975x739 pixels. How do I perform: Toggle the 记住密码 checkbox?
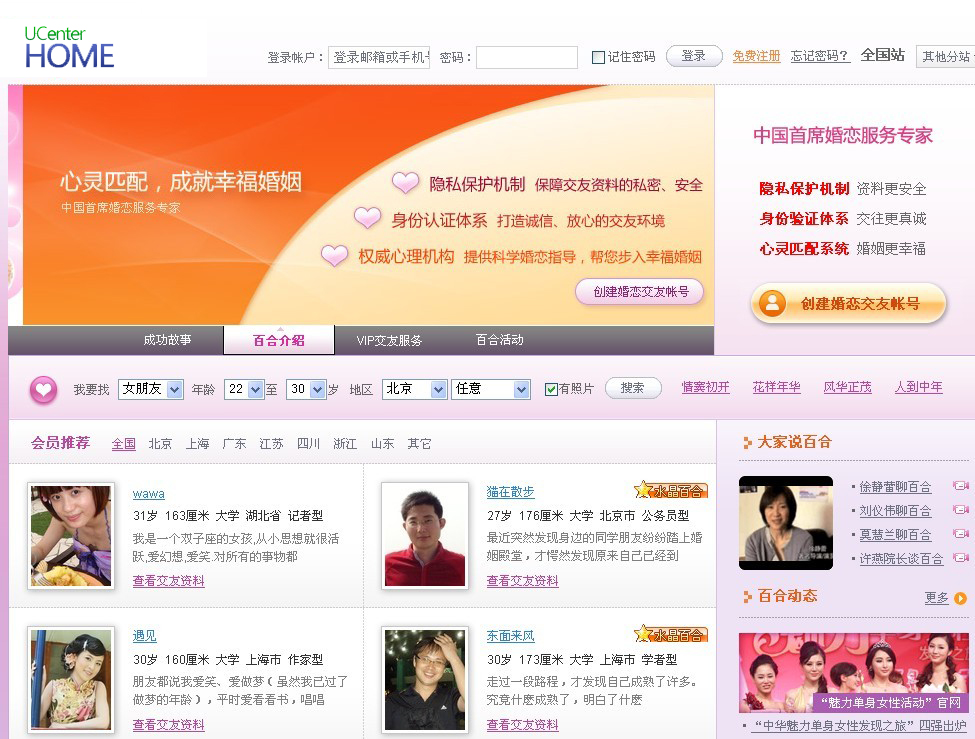click(598, 57)
